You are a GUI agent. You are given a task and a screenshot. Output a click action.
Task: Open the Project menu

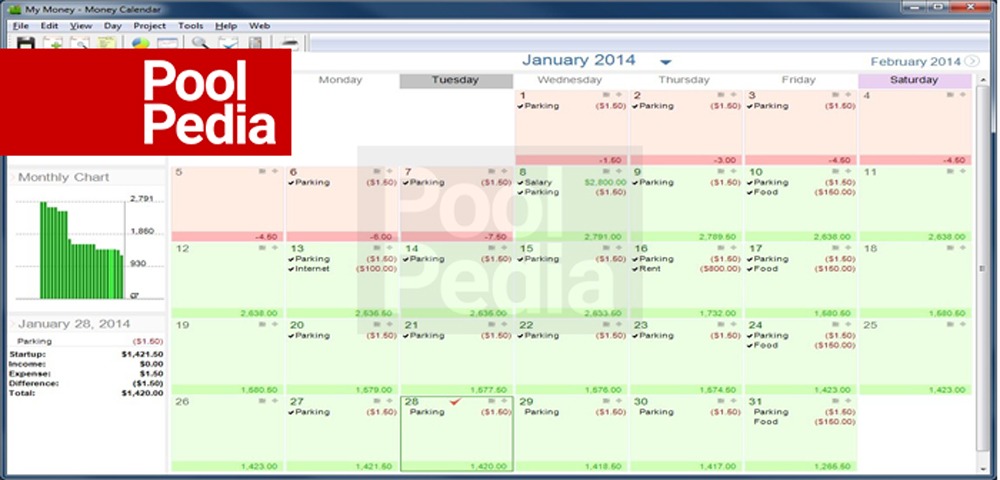coord(149,25)
